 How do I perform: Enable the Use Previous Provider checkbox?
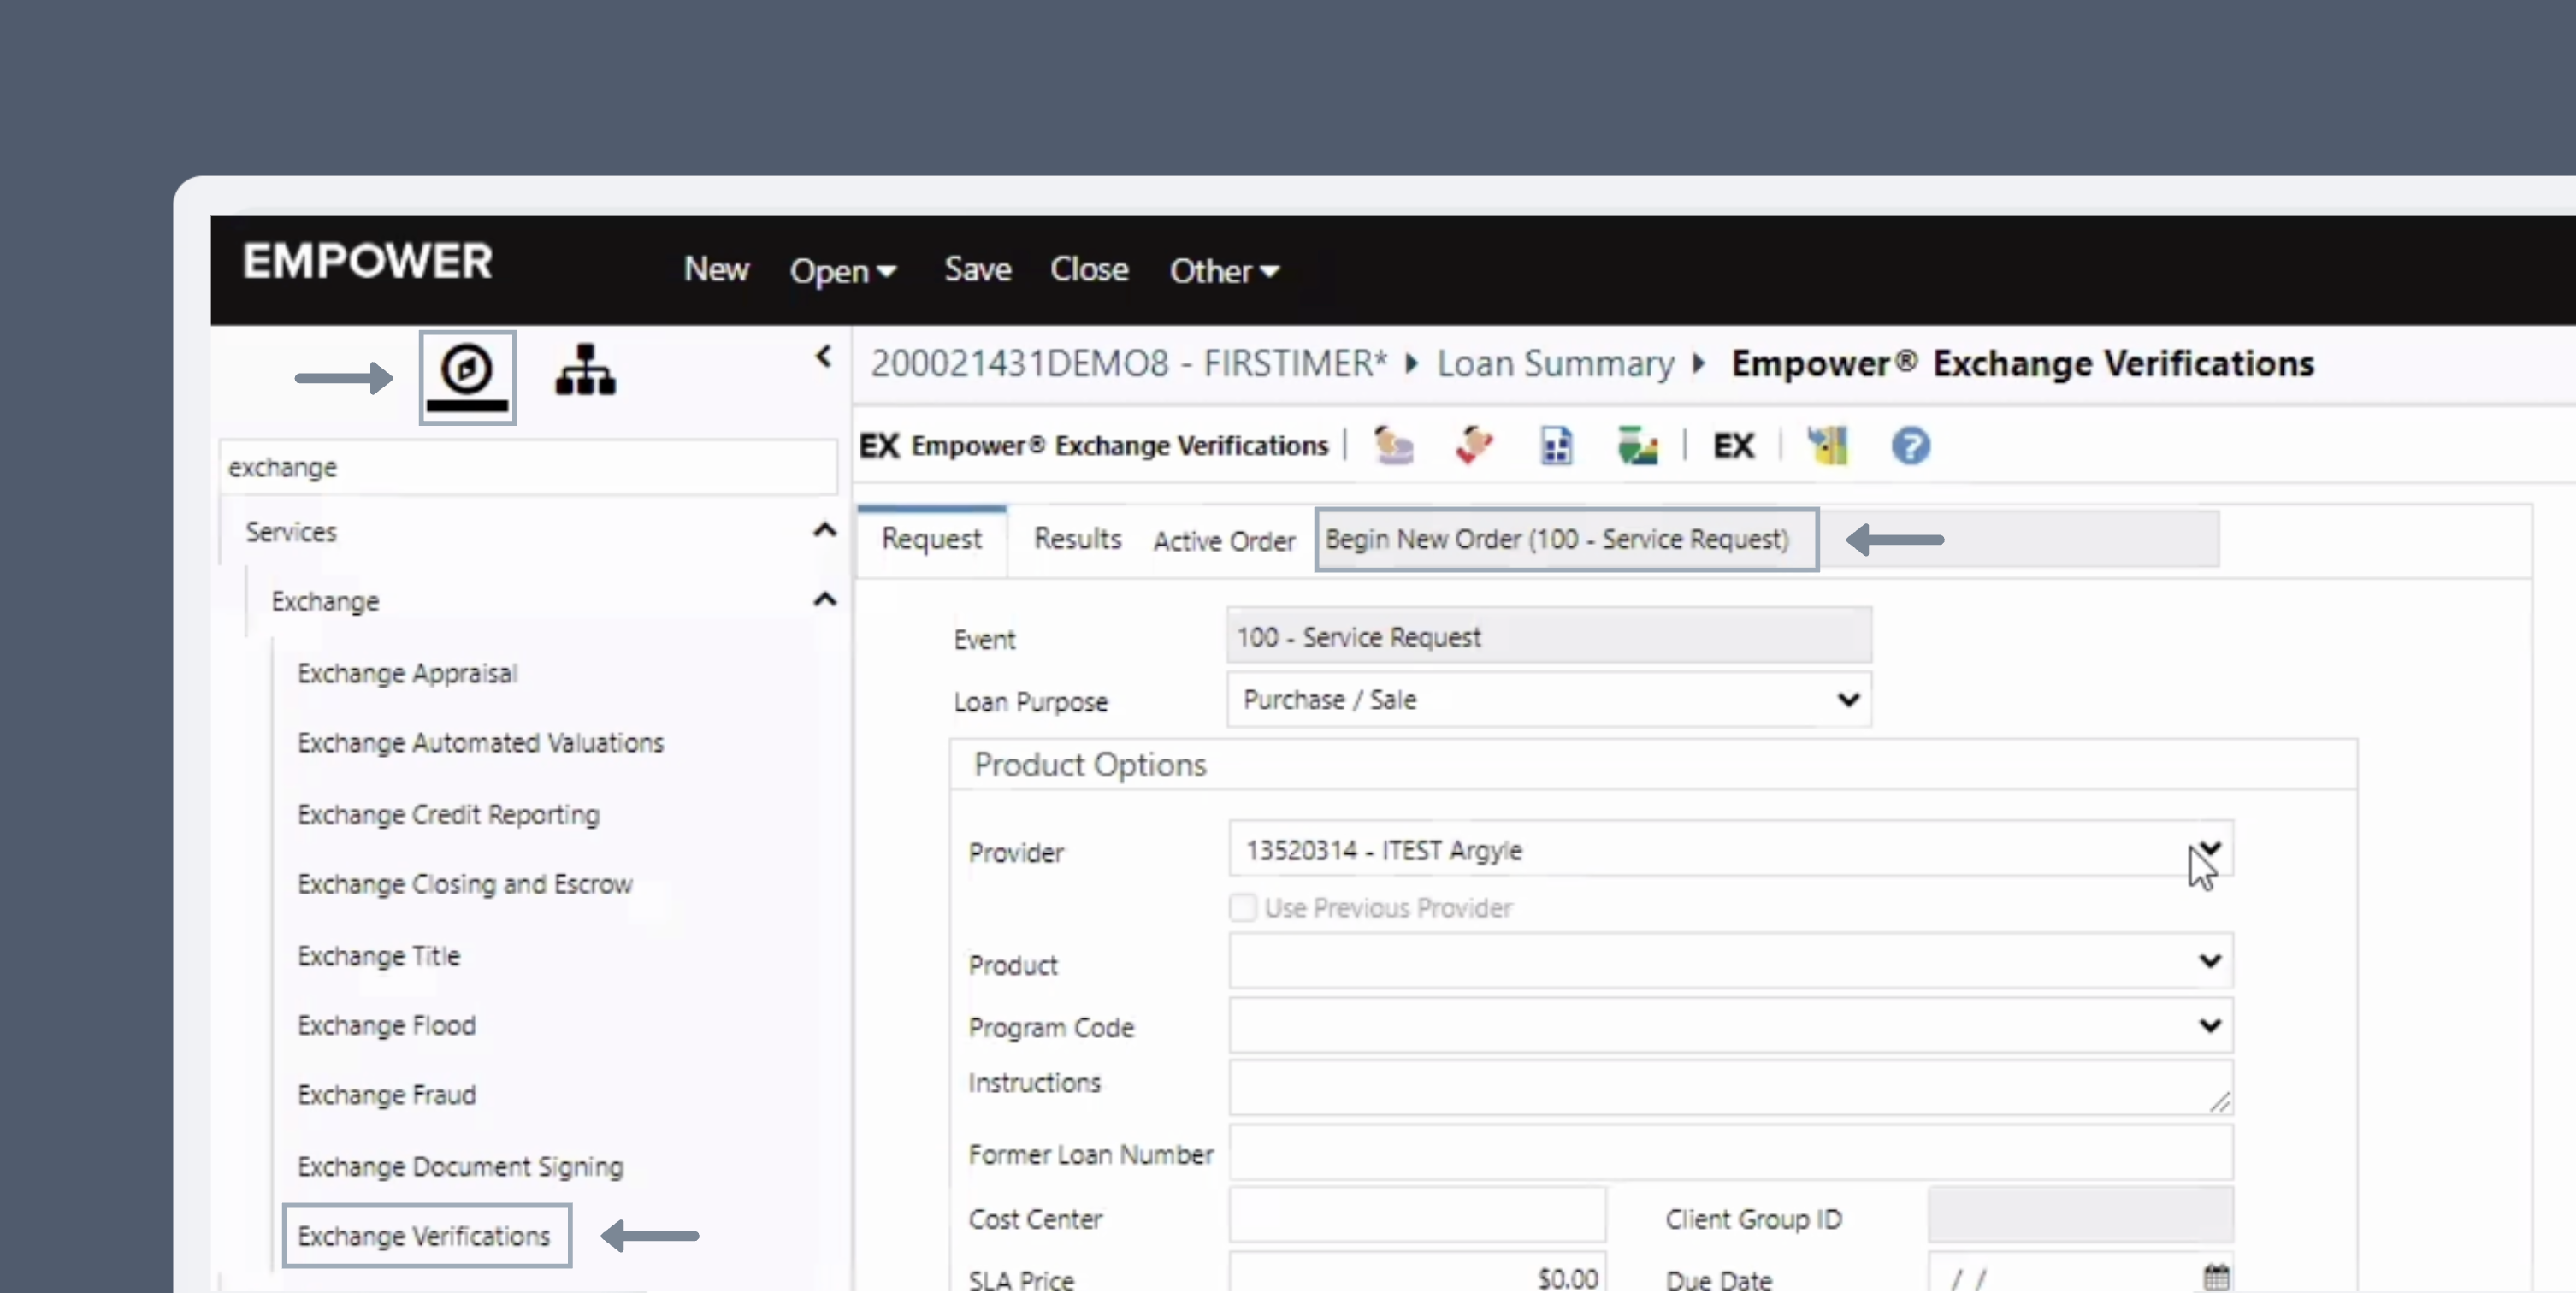pos(1242,907)
